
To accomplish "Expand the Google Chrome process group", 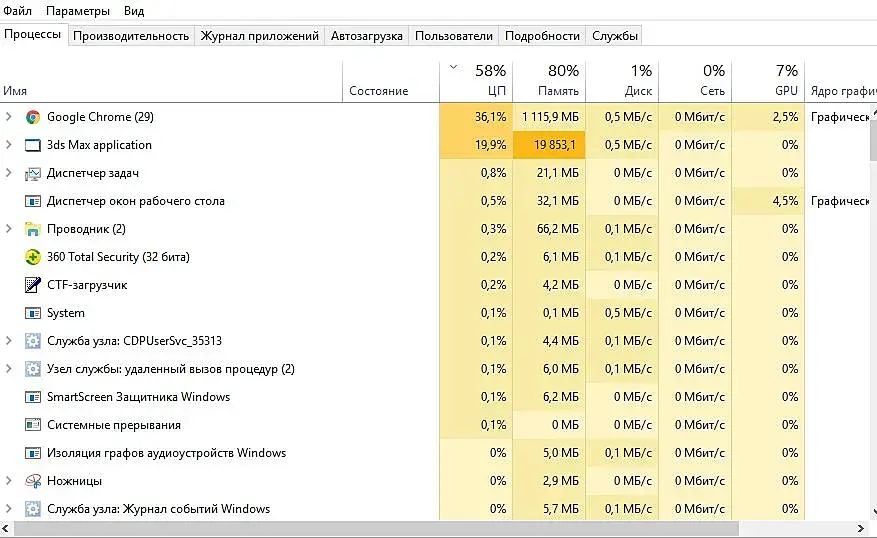I will pyautogui.click(x=8, y=117).
